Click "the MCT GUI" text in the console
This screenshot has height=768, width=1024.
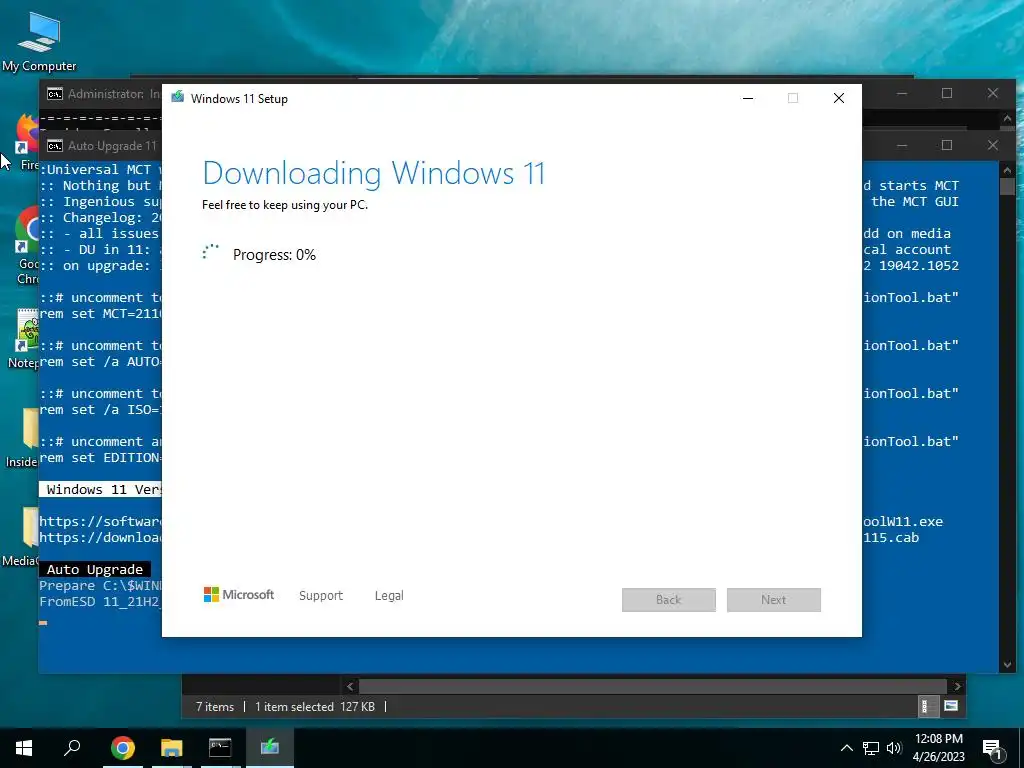tap(915, 202)
